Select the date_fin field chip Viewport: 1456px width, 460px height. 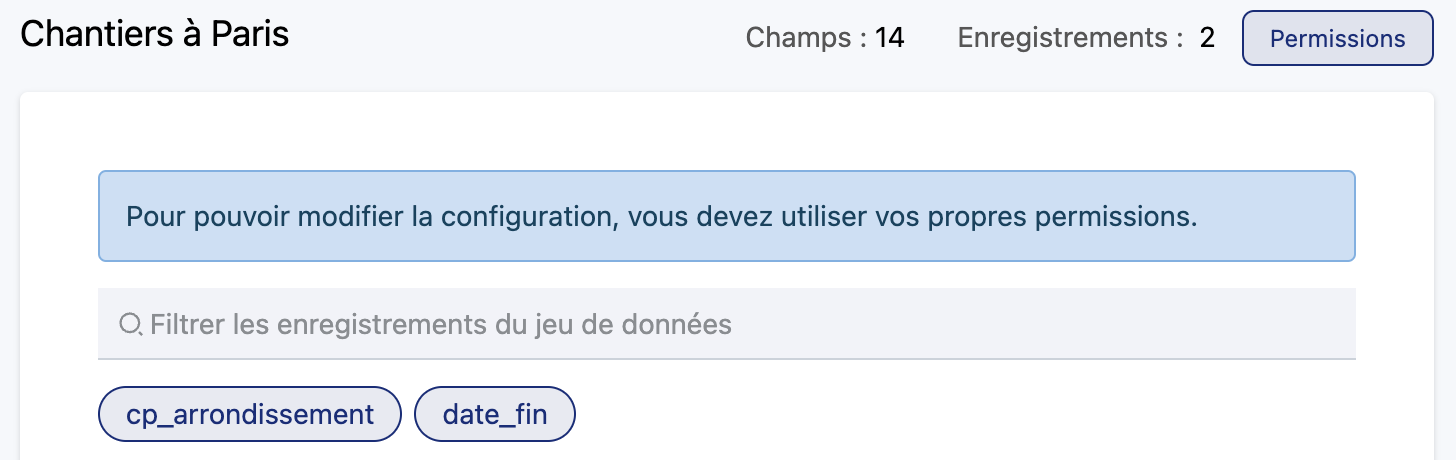click(x=495, y=414)
